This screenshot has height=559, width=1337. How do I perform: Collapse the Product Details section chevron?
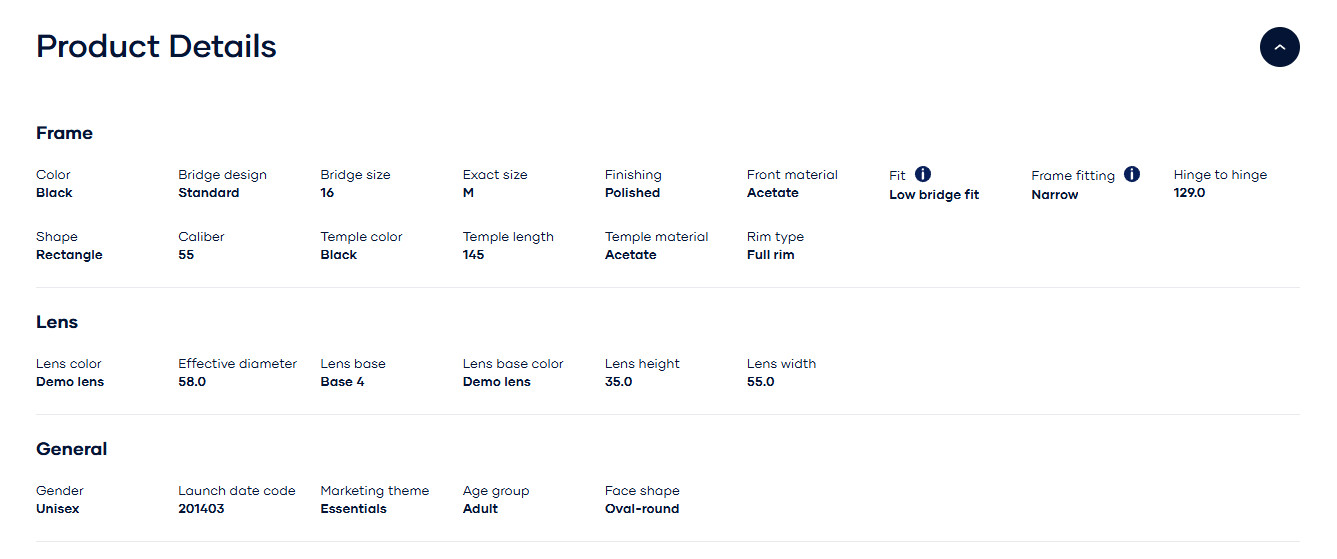tap(1279, 47)
